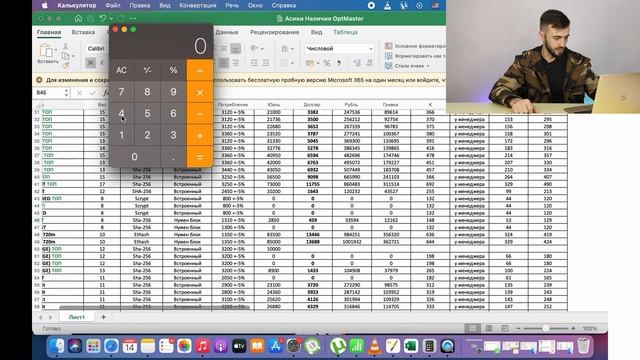Click the calculator 0 button
Image resolution: width=640 pixels, height=360 pixels.
[134, 157]
